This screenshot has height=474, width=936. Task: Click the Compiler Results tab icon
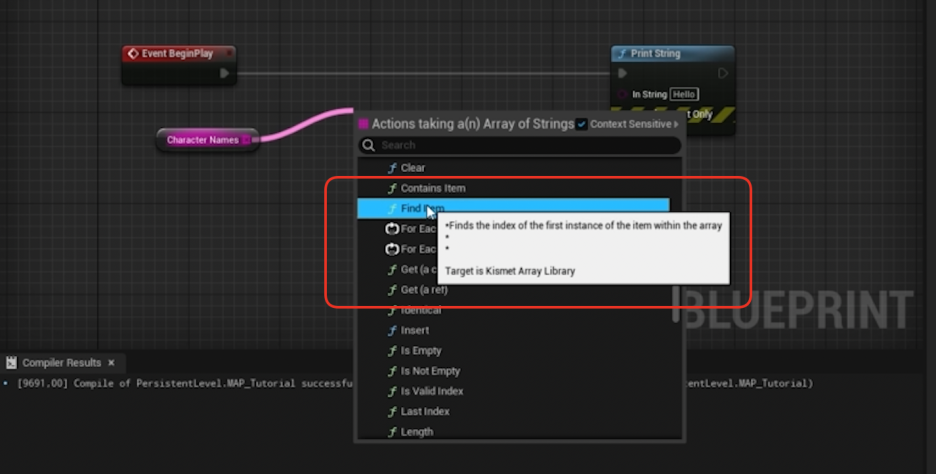pos(11,363)
